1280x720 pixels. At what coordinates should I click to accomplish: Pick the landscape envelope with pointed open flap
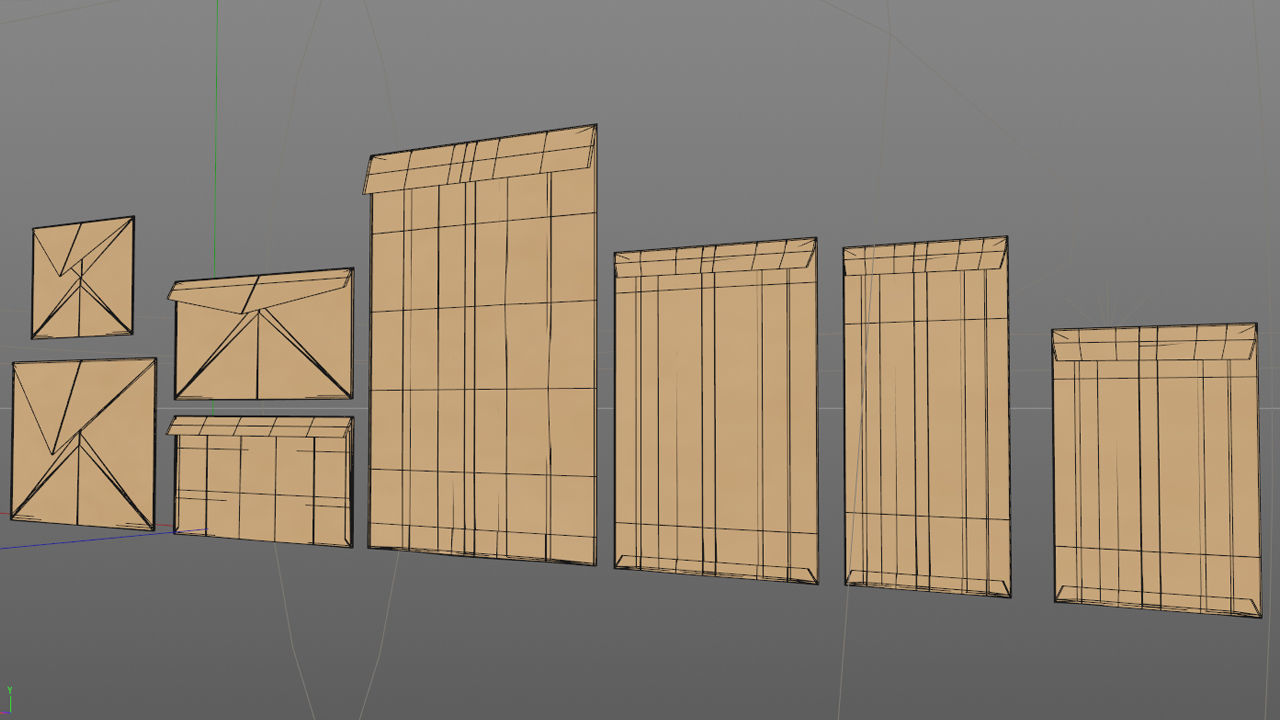click(261, 334)
